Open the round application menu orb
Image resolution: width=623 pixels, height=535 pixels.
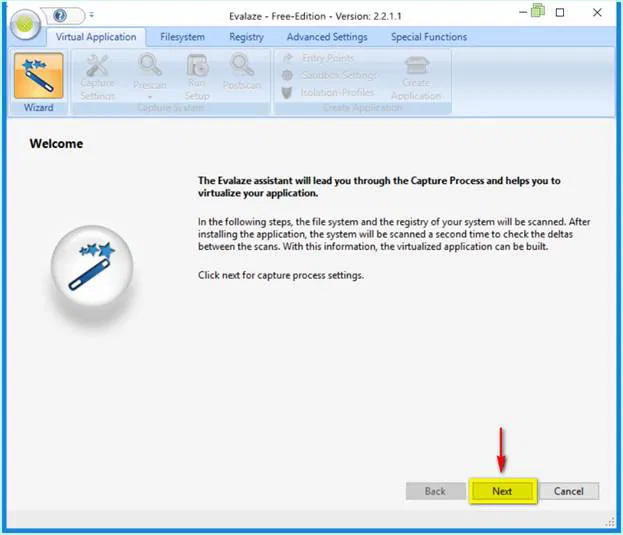(x=25, y=25)
